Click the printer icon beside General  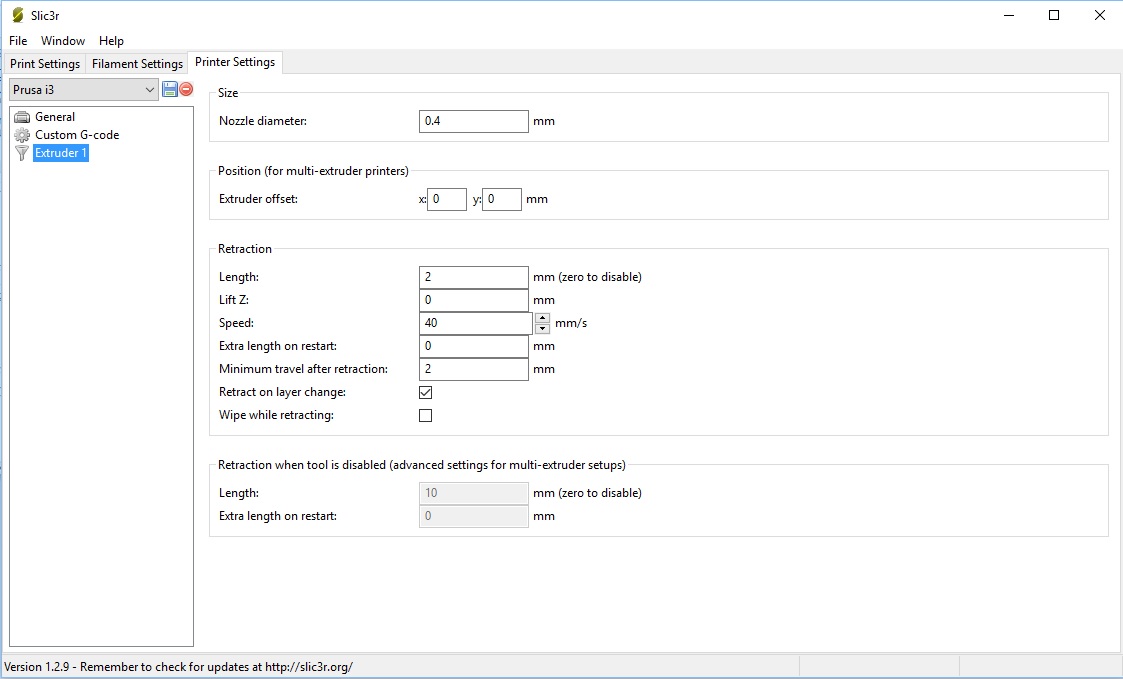pyautogui.click(x=22, y=117)
